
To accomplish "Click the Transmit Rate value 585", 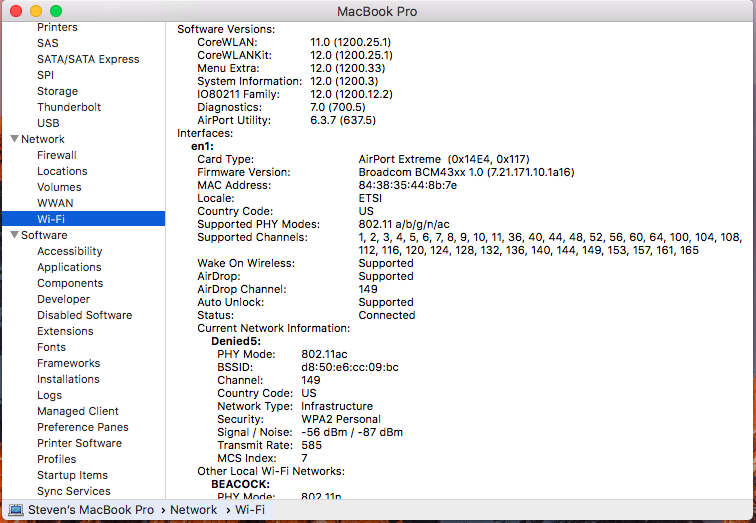I will click(311, 445).
